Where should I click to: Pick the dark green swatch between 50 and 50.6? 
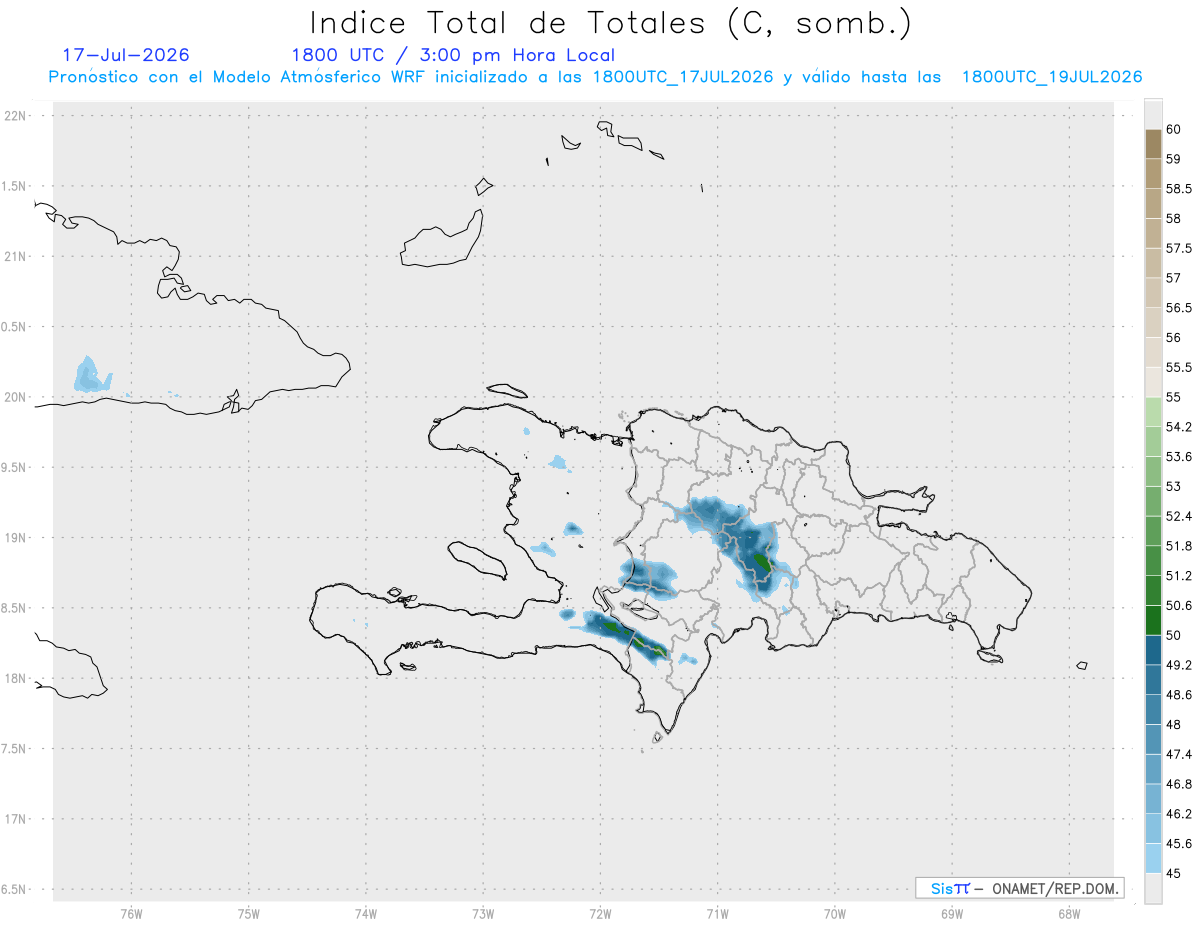tap(1153, 620)
